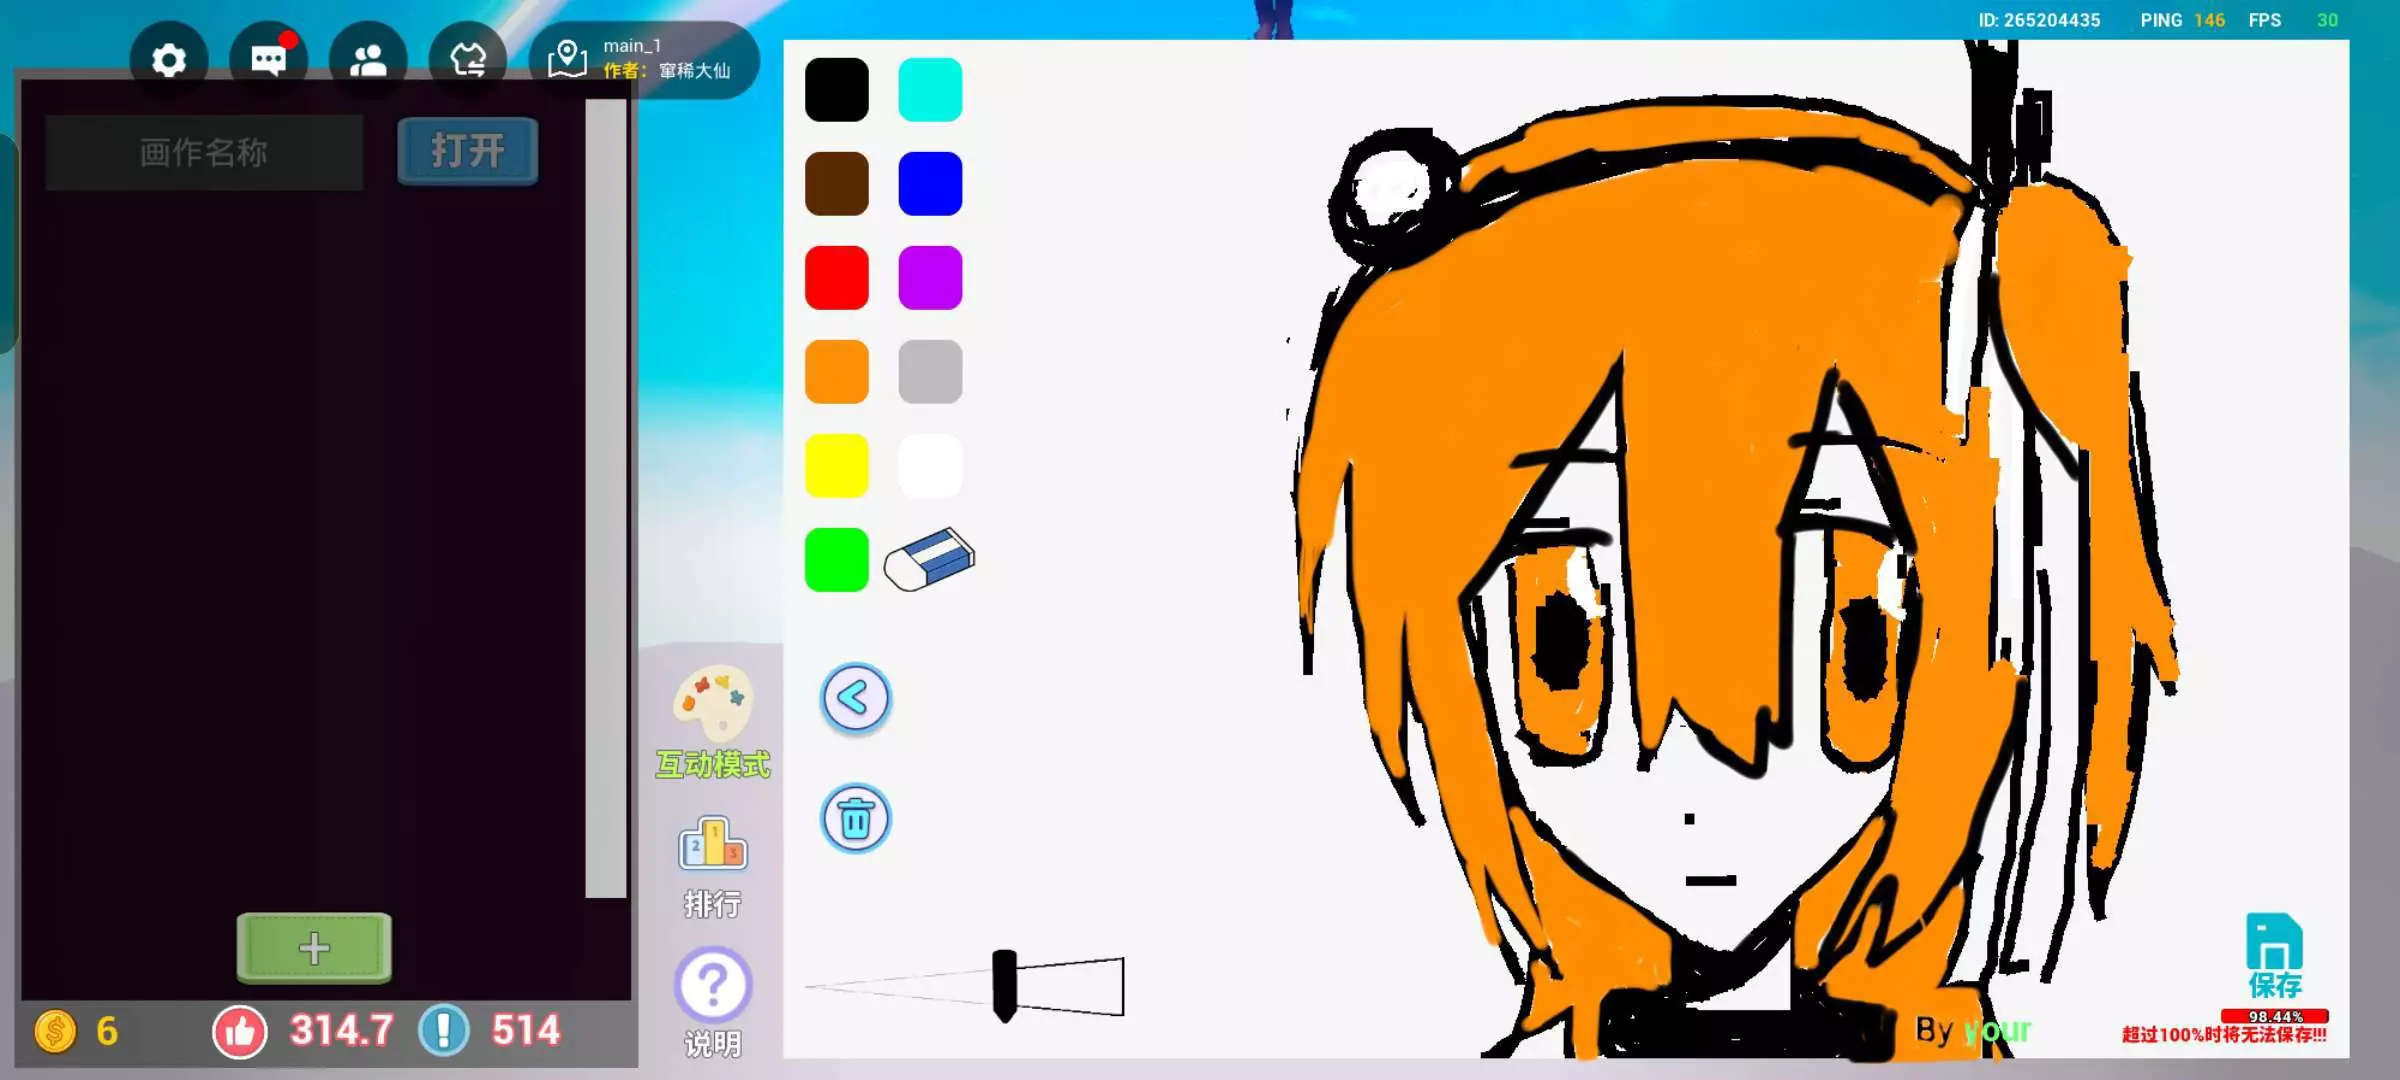This screenshot has width=2400, height=1080.
Task: Open the chat messages icon
Action: [268, 60]
